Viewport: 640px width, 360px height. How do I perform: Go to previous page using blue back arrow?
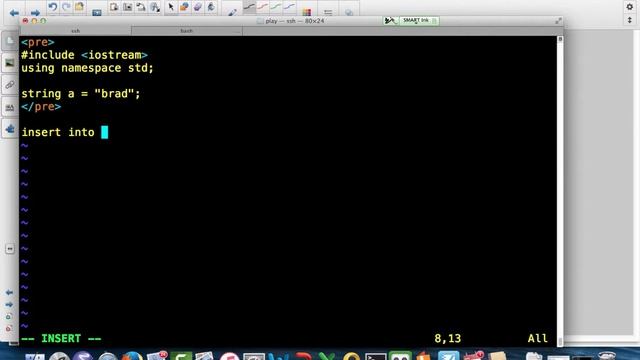tap(14, 13)
